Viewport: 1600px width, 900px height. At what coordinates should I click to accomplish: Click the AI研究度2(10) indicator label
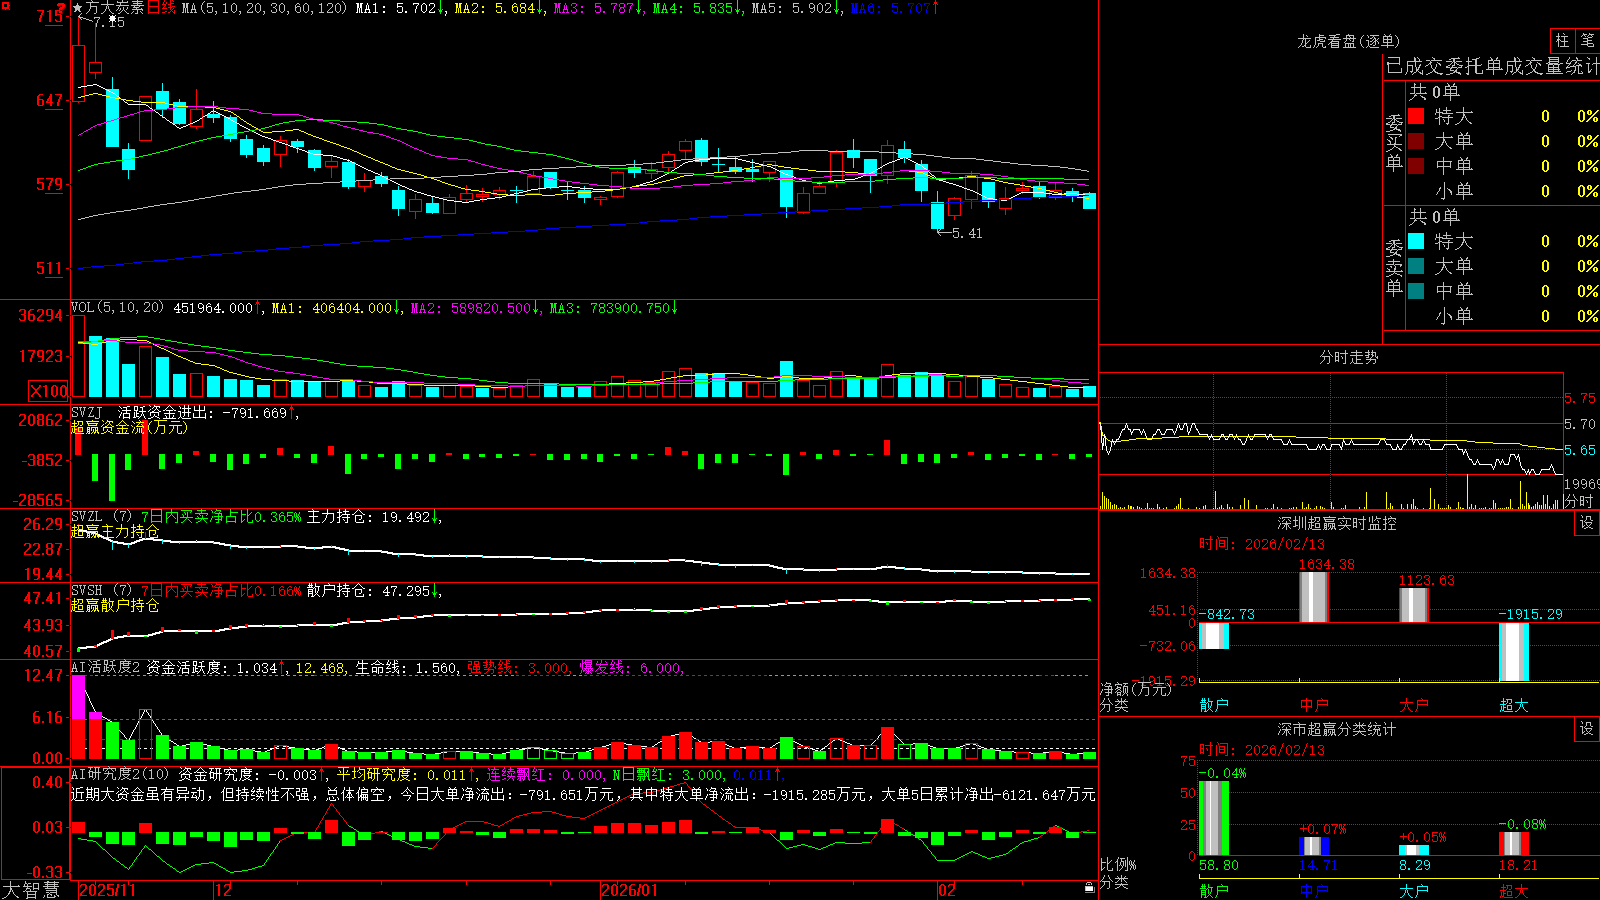120,774
